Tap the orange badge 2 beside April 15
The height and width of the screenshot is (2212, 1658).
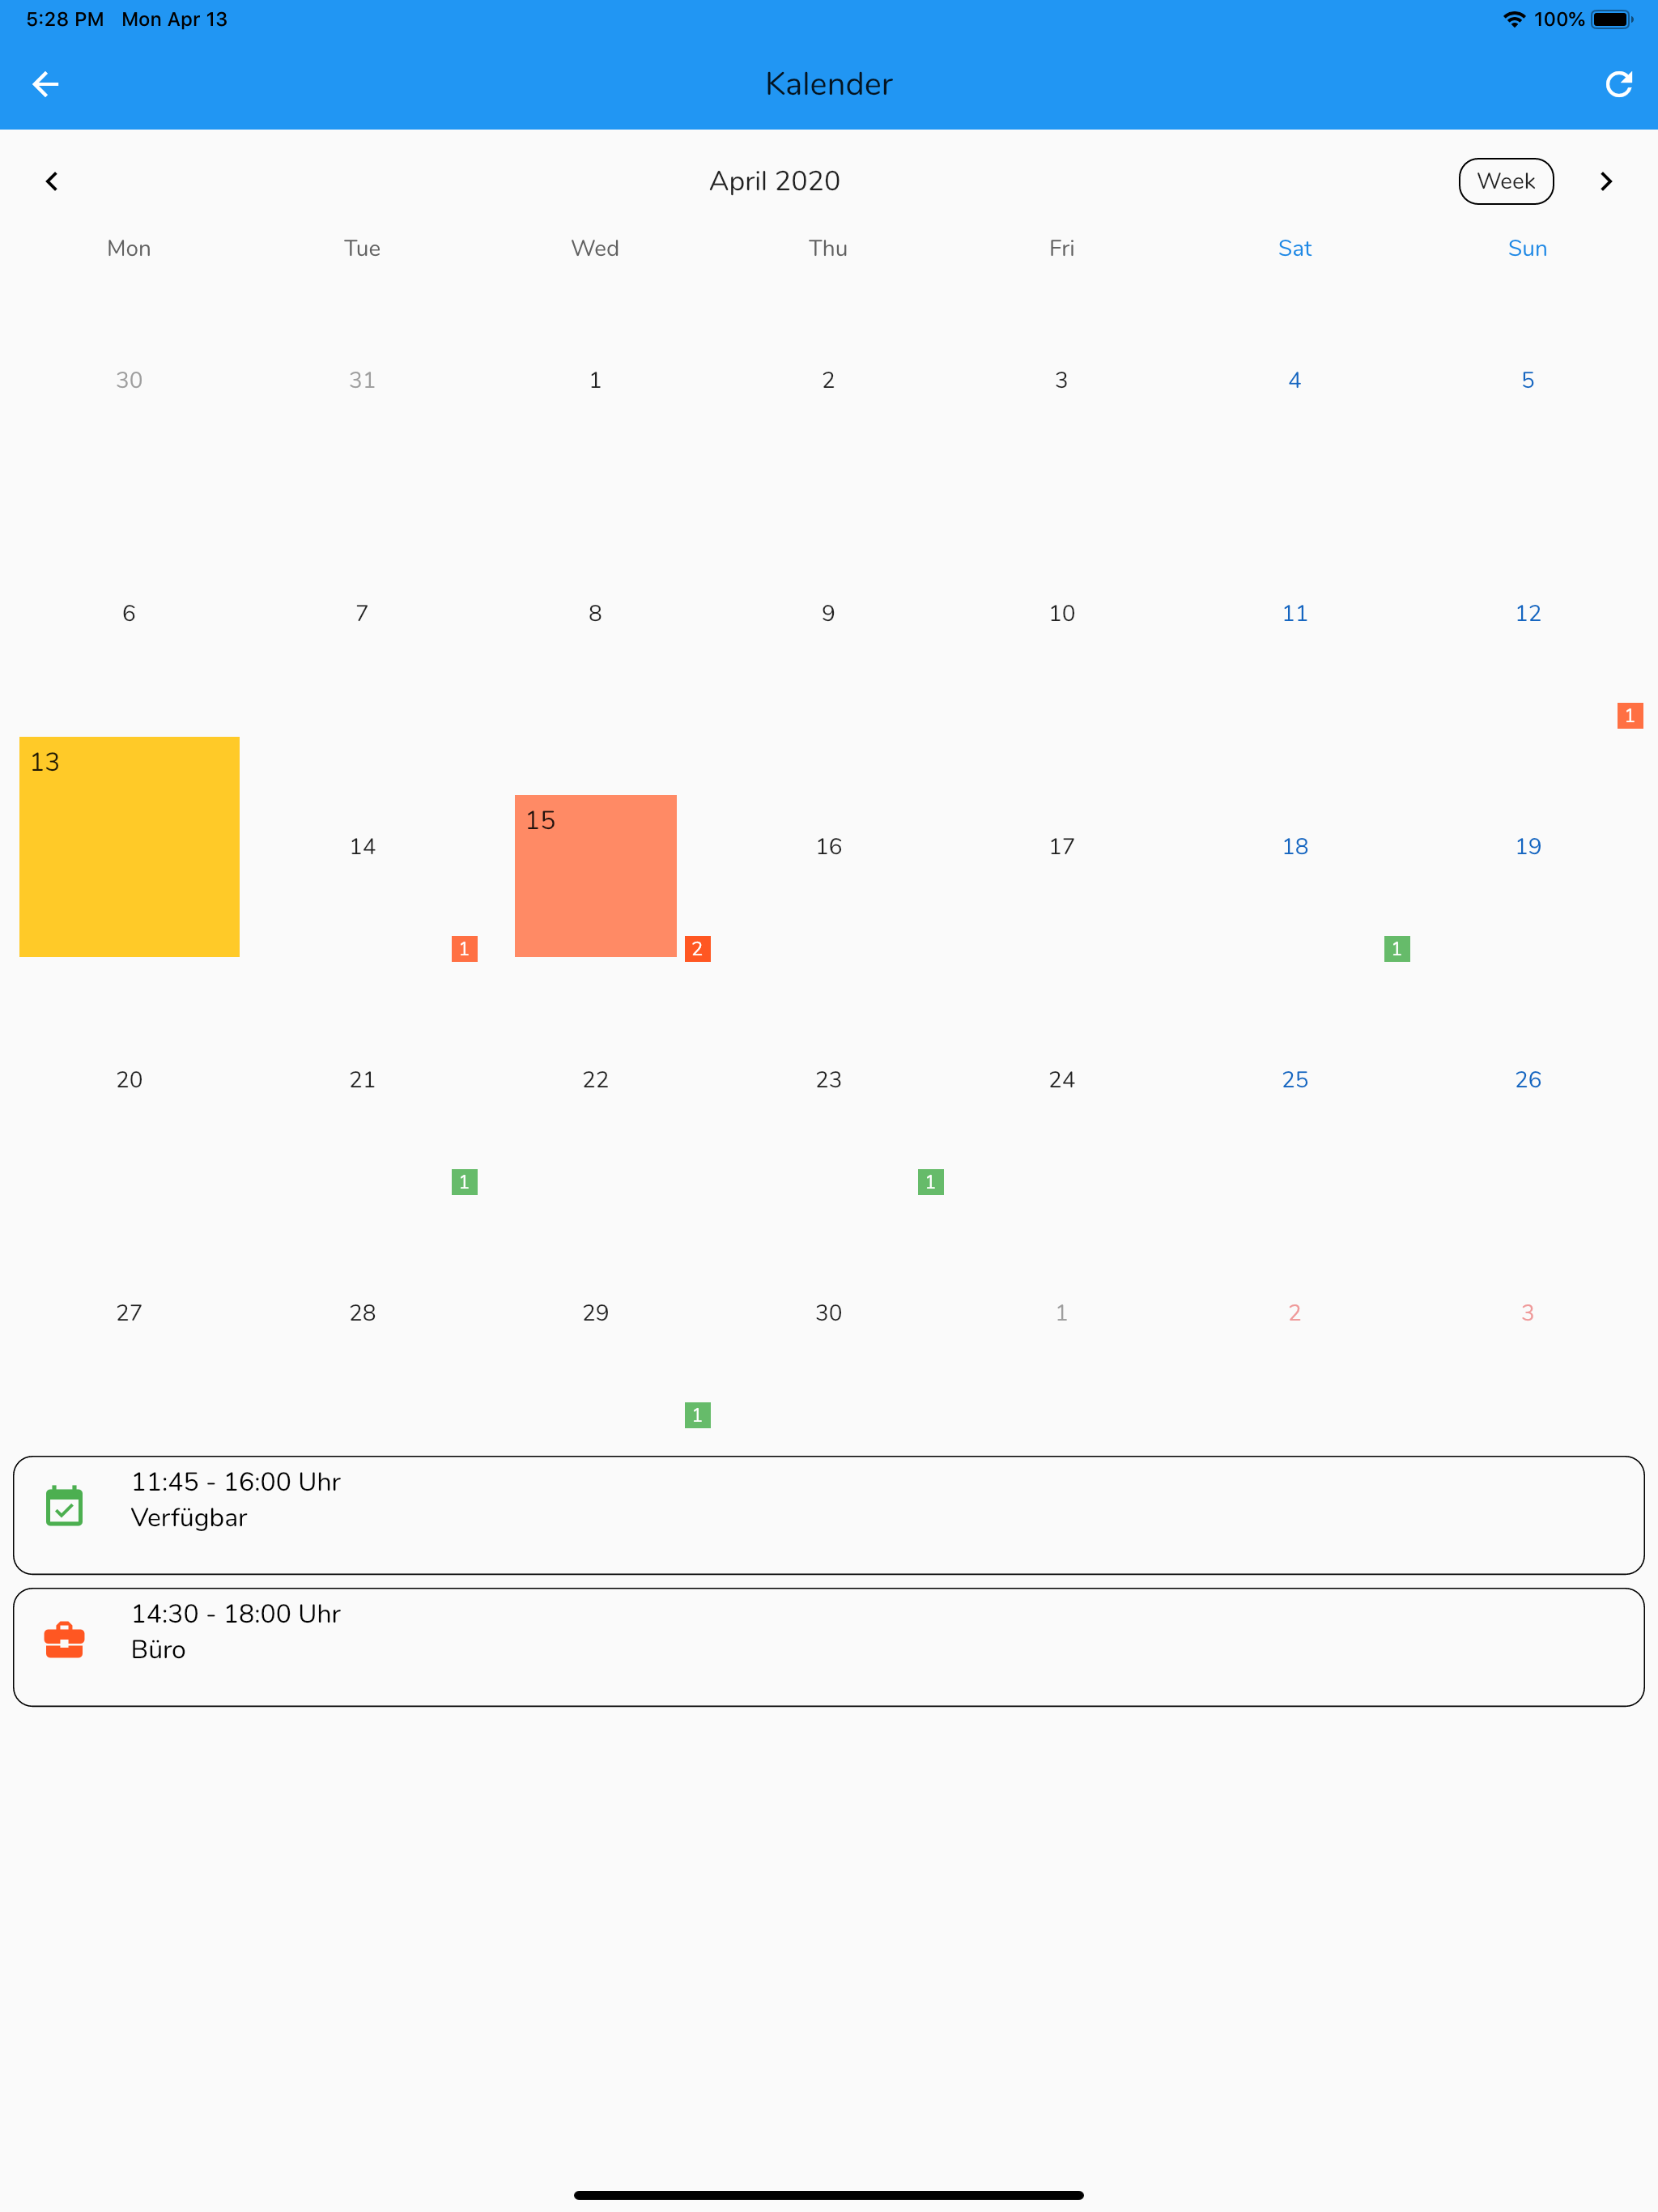698,949
